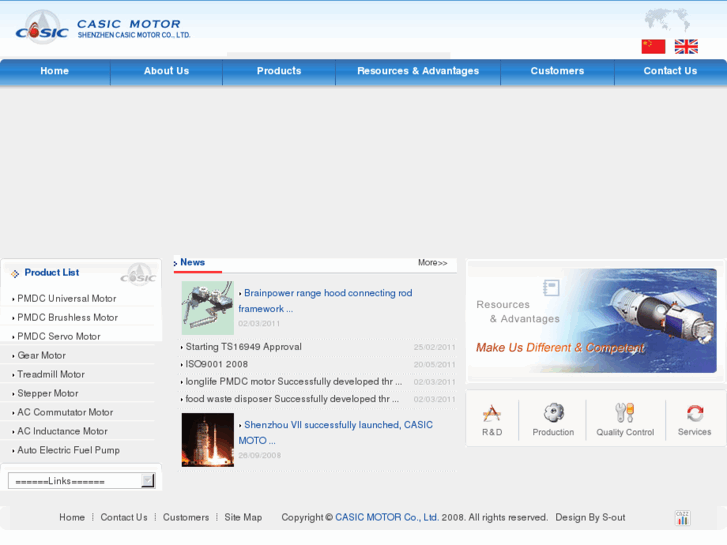Select PMDC Universal Motor in the product list

click(67, 299)
